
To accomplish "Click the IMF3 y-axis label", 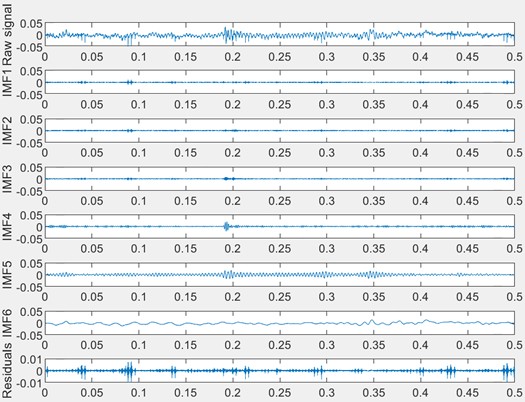I will [7, 179].
